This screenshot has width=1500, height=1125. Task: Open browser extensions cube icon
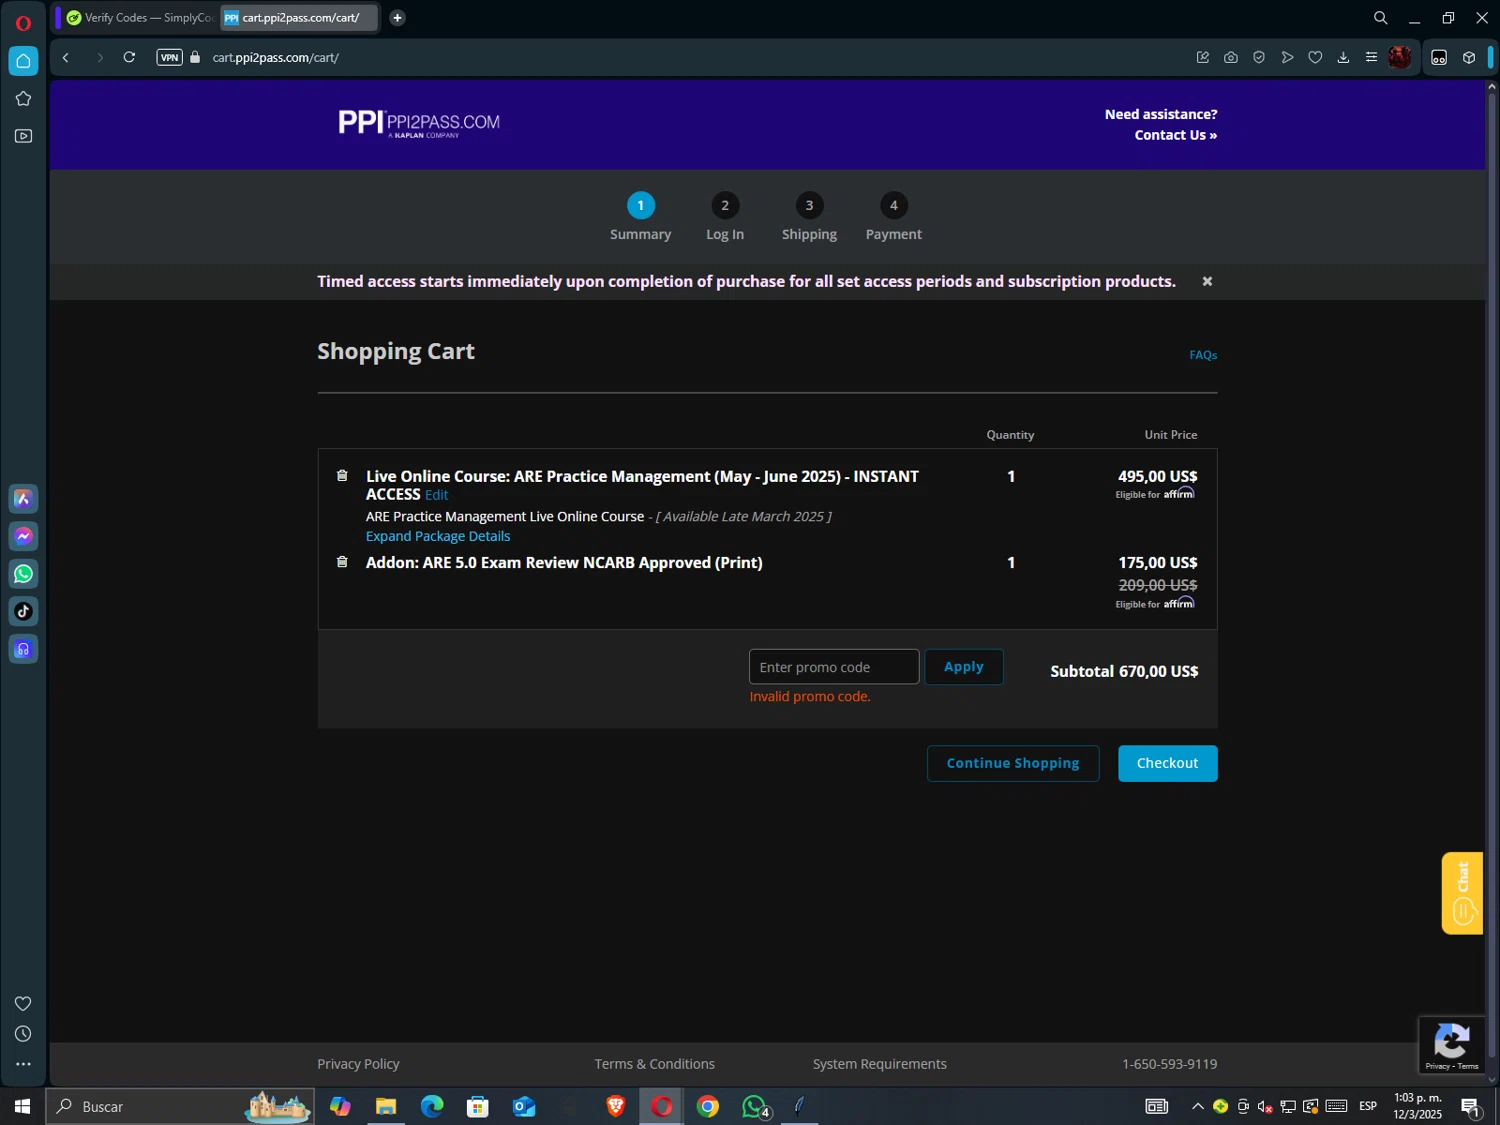point(1469,57)
